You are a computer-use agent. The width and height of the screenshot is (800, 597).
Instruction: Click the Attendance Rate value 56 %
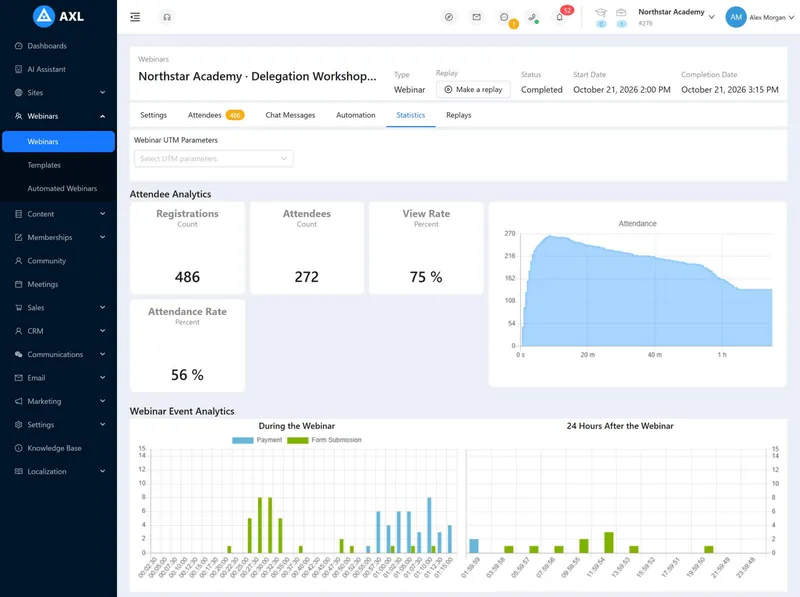[x=187, y=375]
